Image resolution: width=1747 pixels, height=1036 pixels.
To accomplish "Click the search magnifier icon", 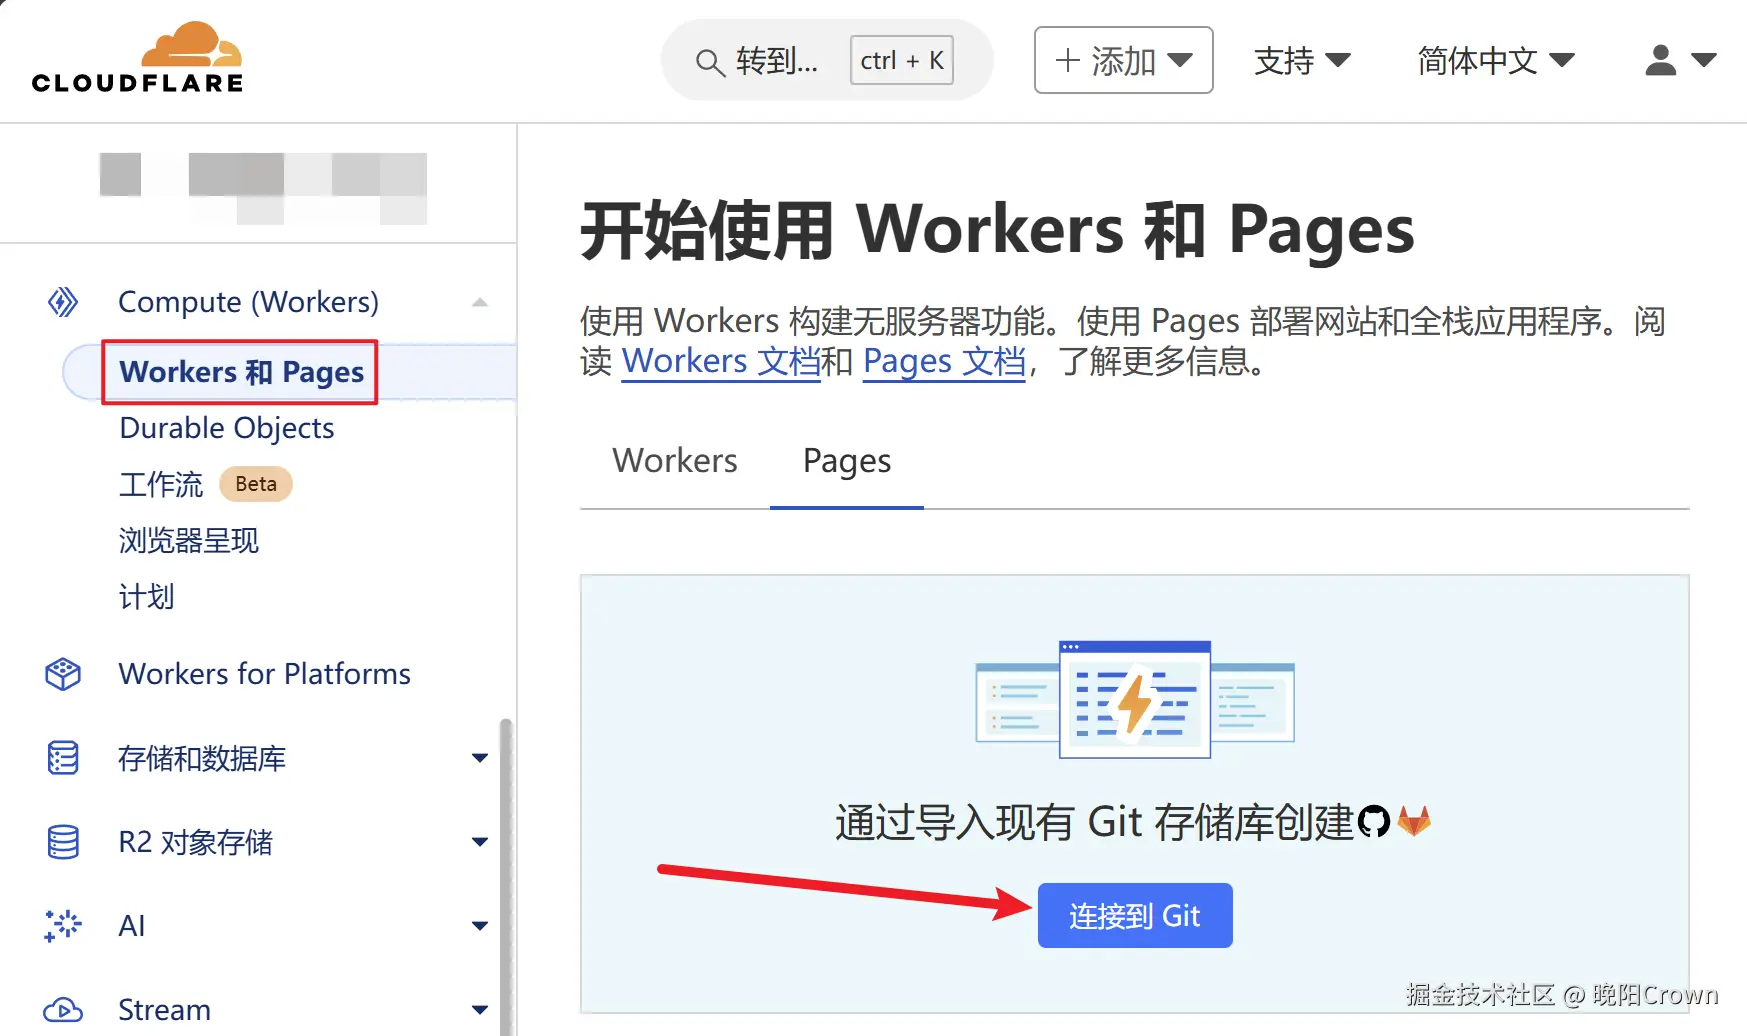I will pyautogui.click(x=709, y=62).
